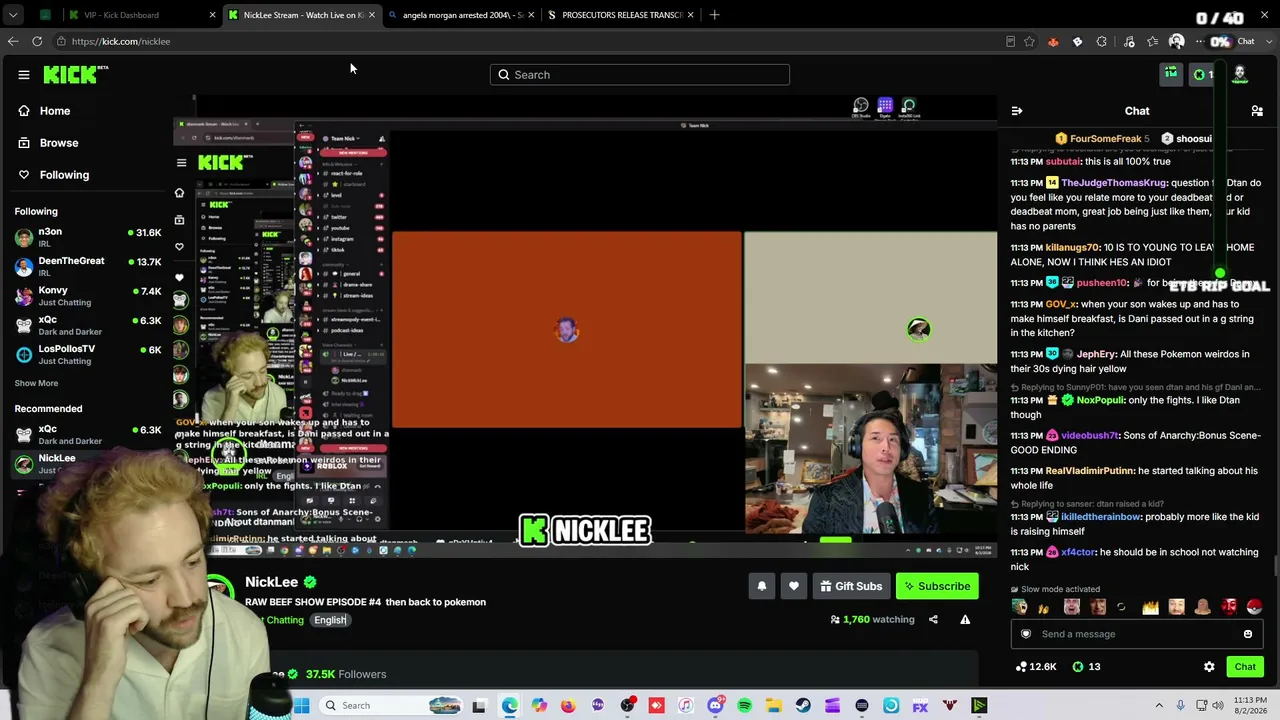This screenshot has width=1280, height=720.
Task: Open the browser profile avatar
Action: [x=1177, y=41]
